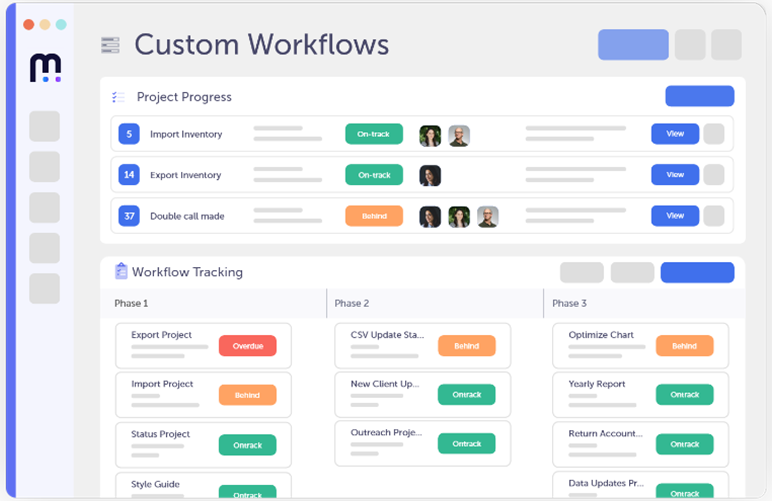Click the top sidebar navigation placeholder
Viewport: 772px width, 501px height.
45,126
